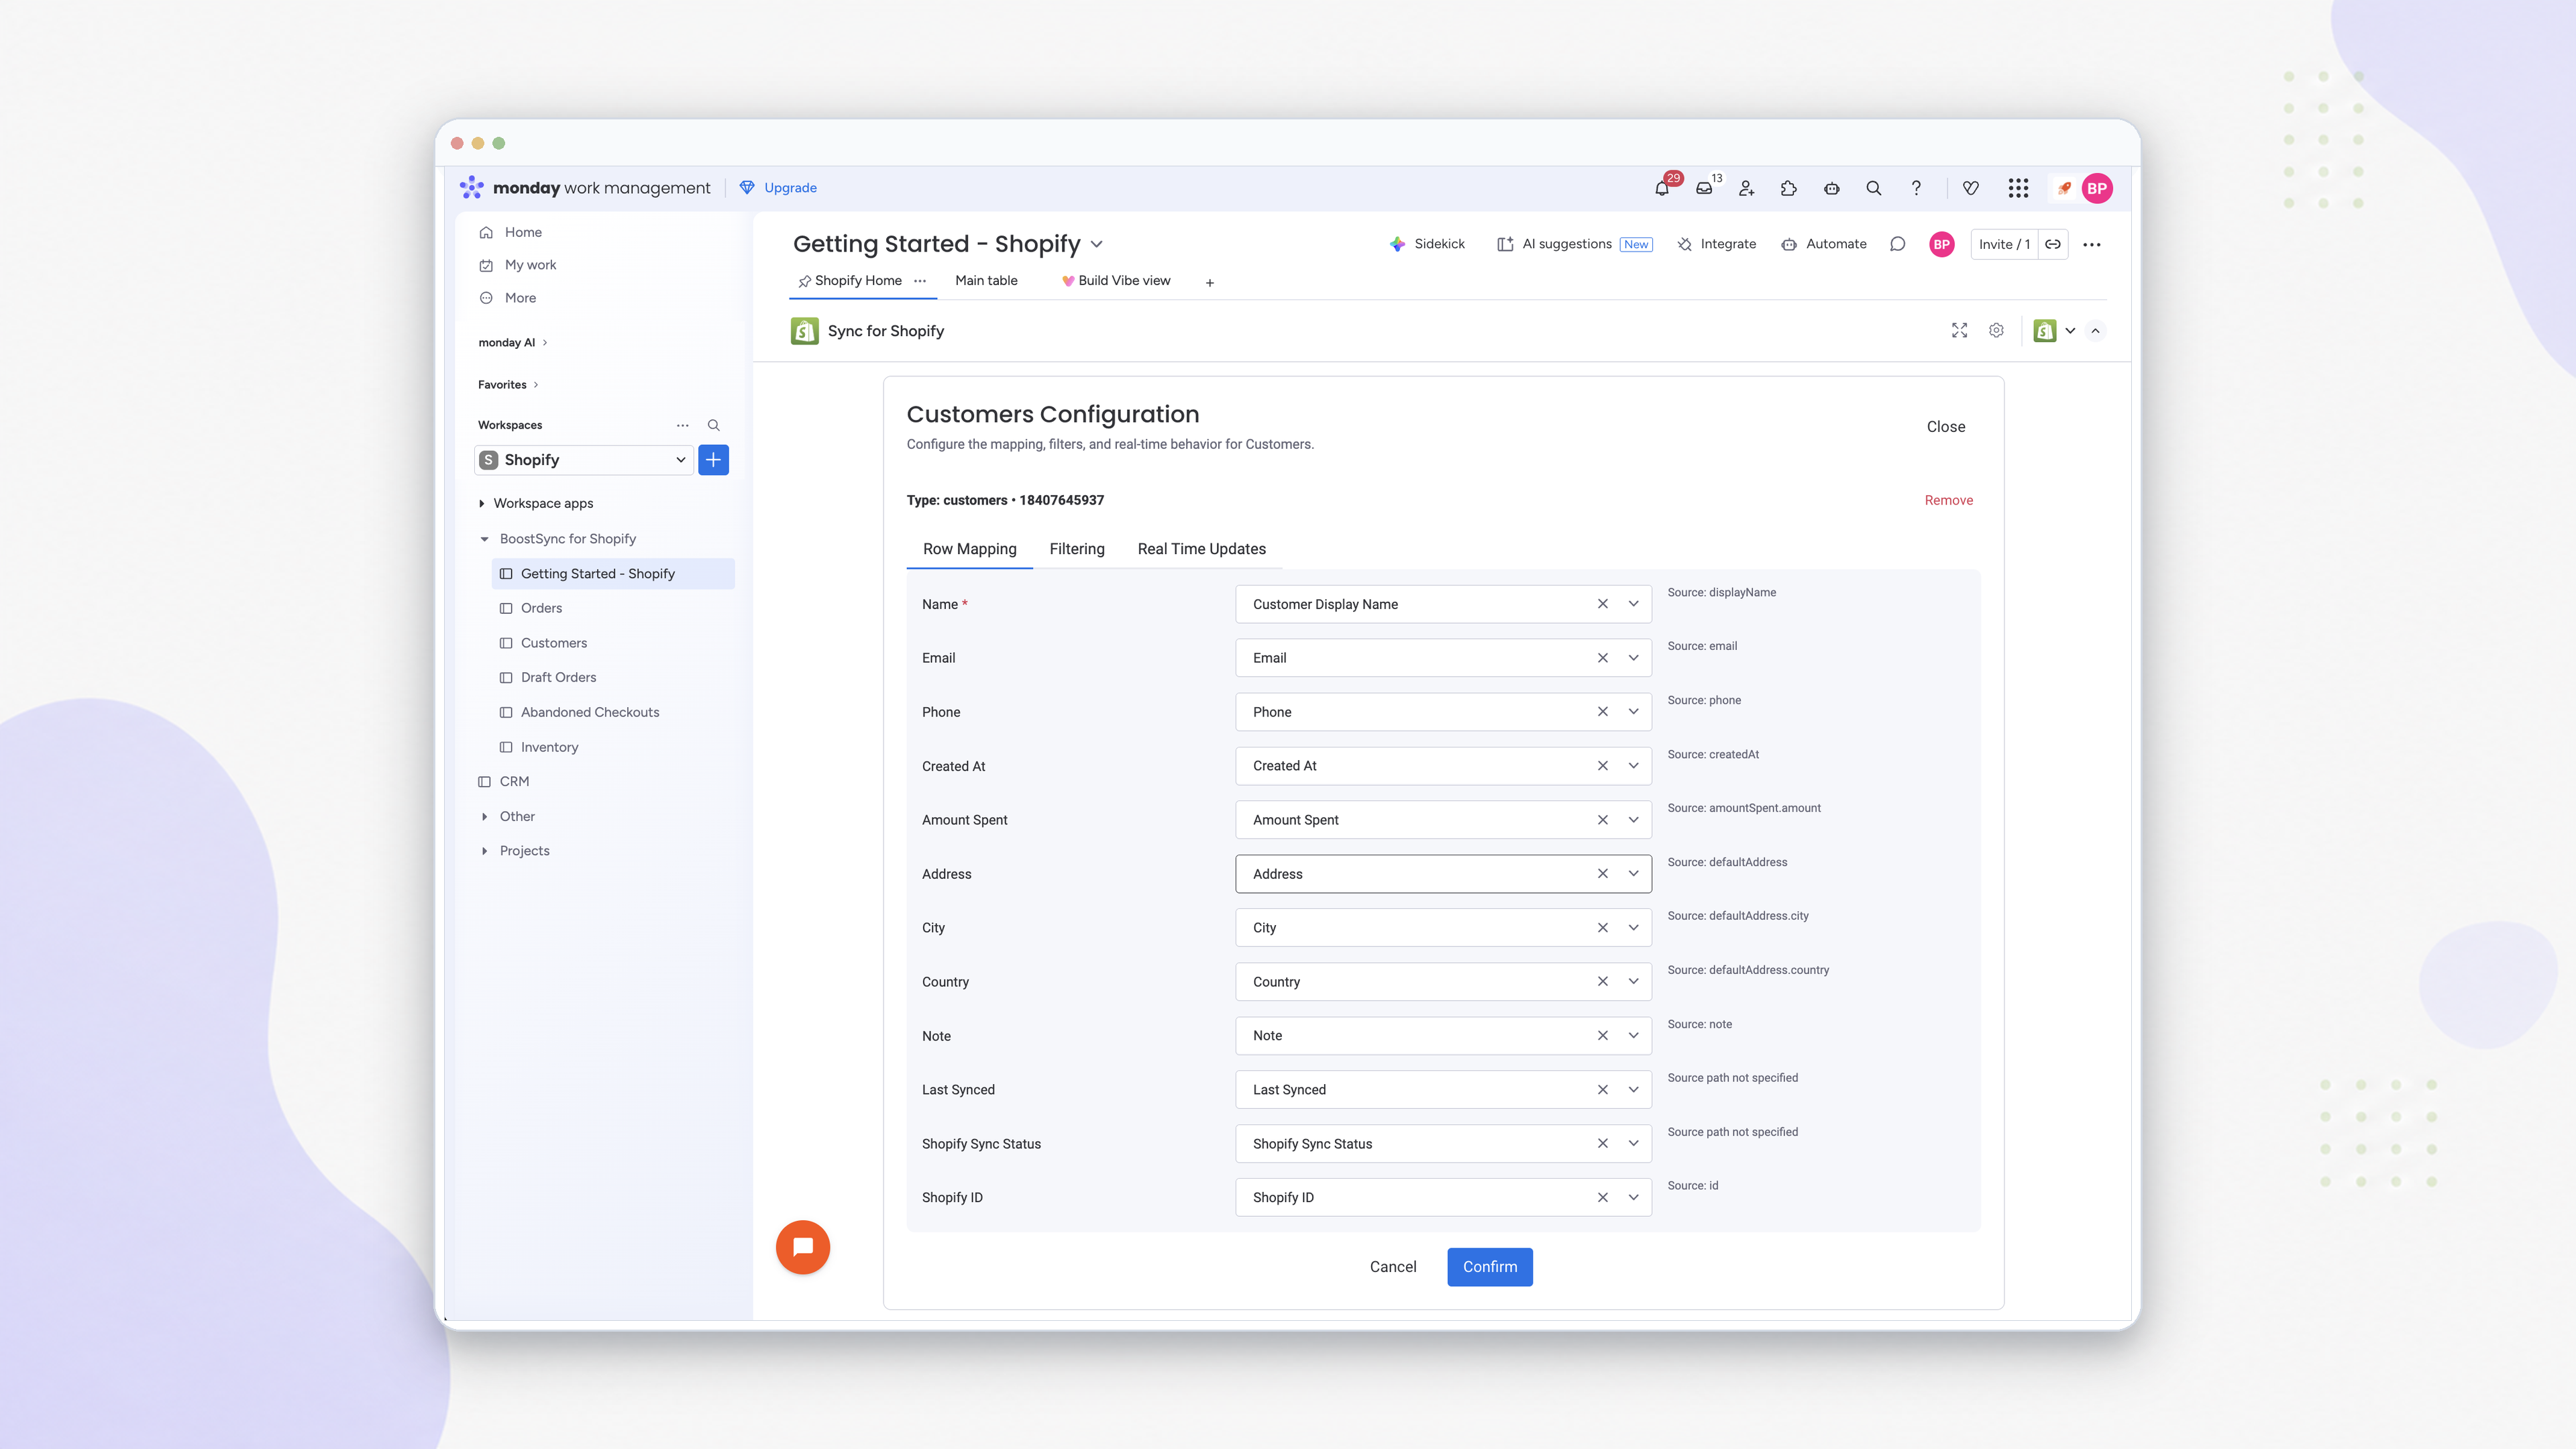The height and width of the screenshot is (1449, 2576).
Task: Click the red Remove link
Action: pos(1949,501)
